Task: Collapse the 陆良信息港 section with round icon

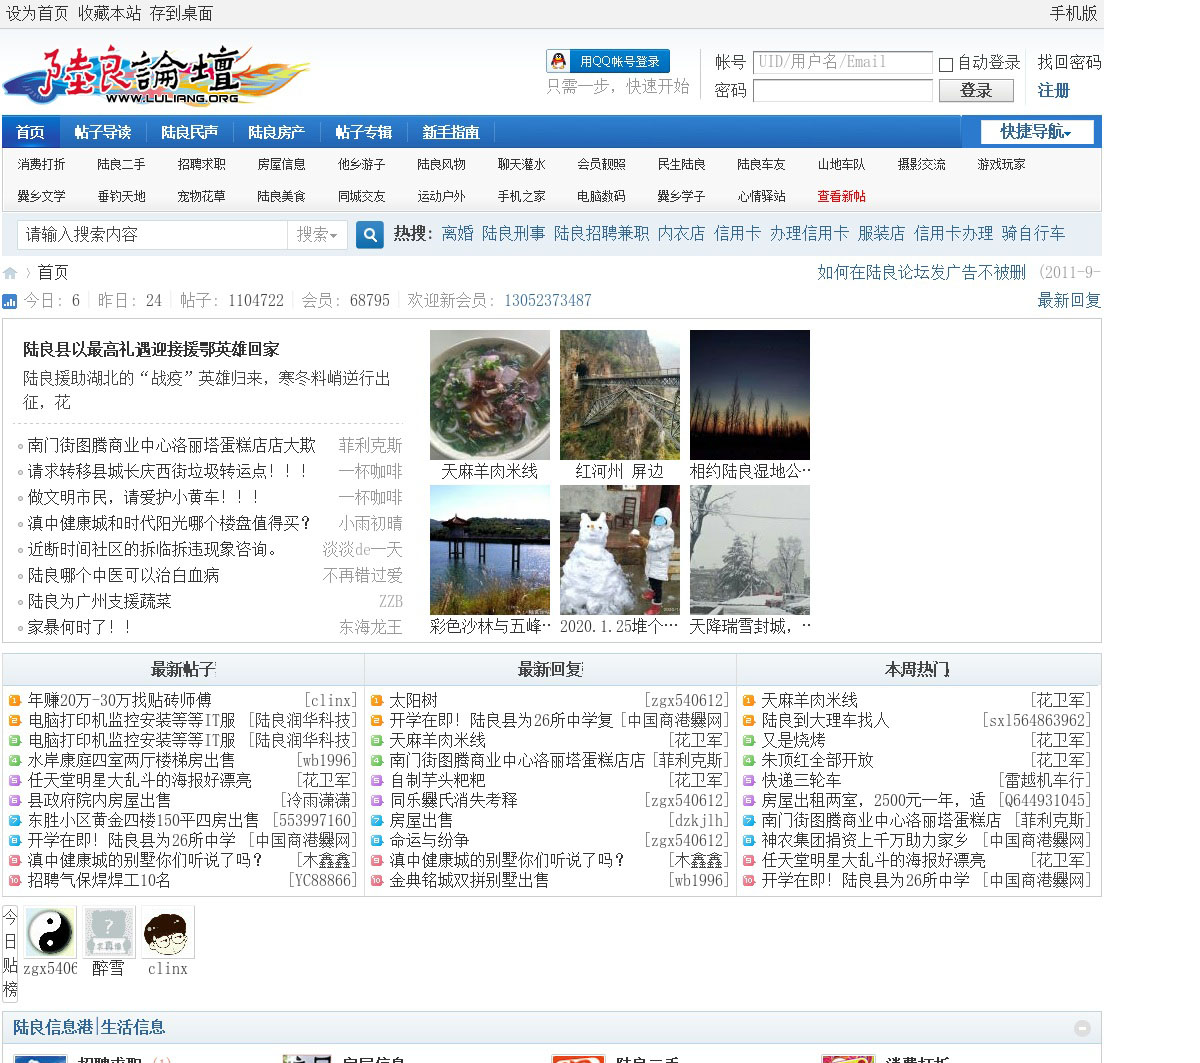Action: point(1082,1028)
